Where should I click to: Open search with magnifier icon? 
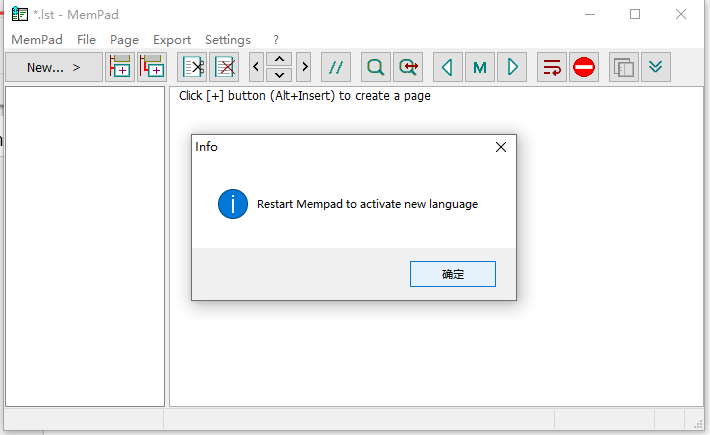tap(376, 67)
